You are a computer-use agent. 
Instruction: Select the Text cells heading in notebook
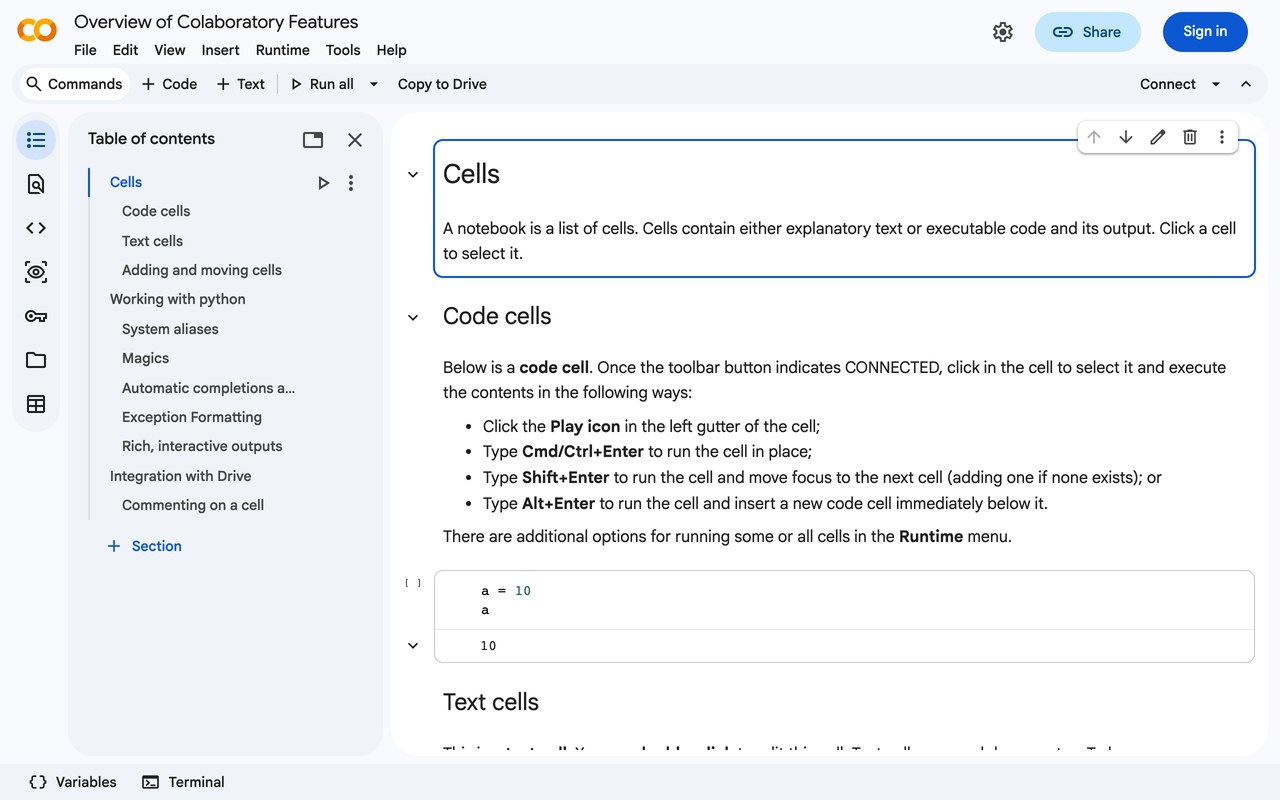pyautogui.click(x=491, y=702)
